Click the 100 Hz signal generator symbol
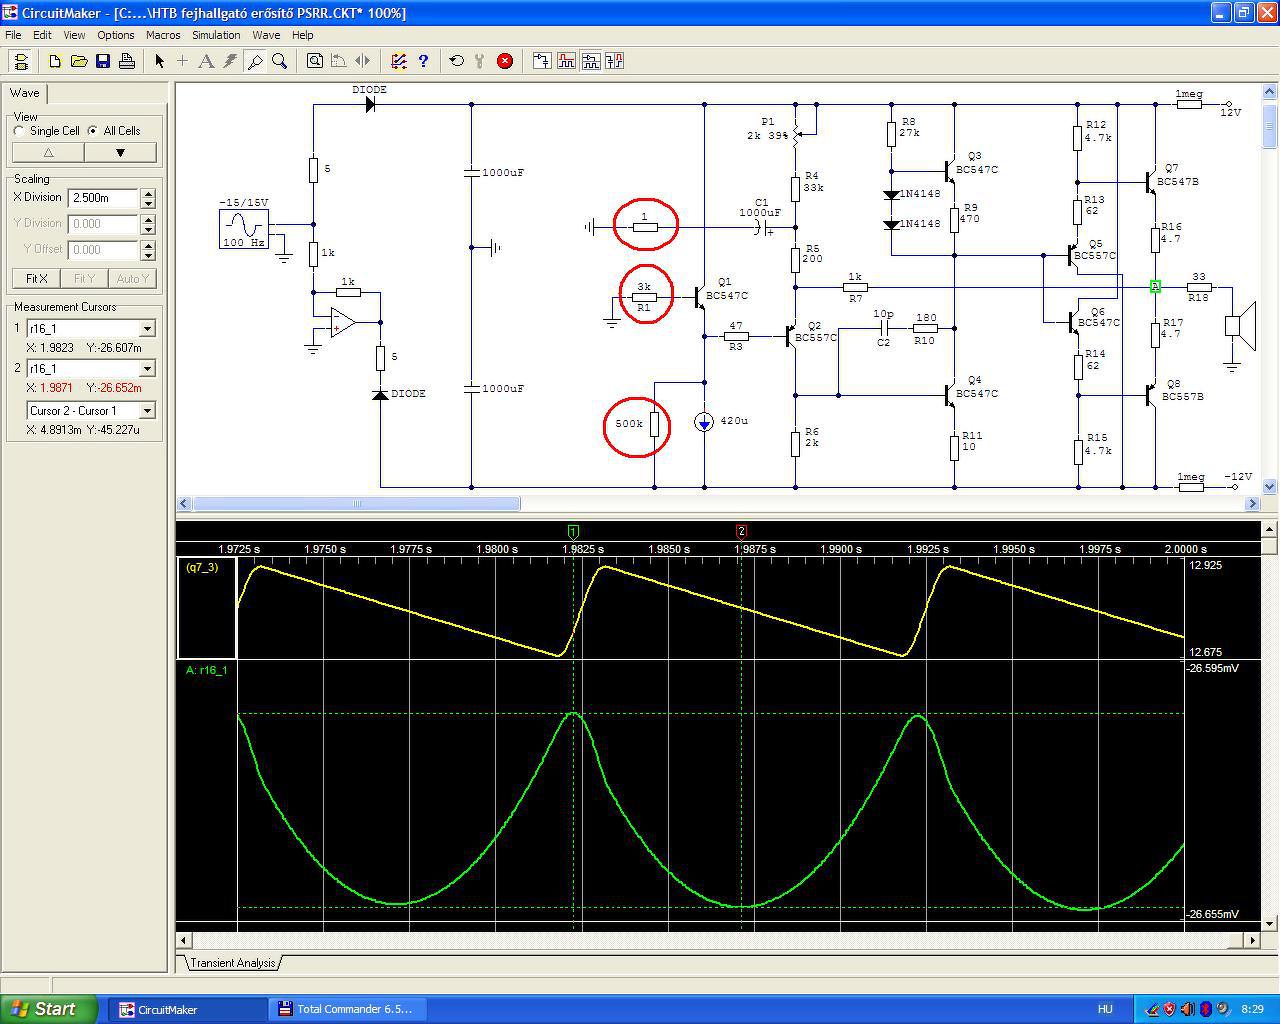 click(x=245, y=229)
